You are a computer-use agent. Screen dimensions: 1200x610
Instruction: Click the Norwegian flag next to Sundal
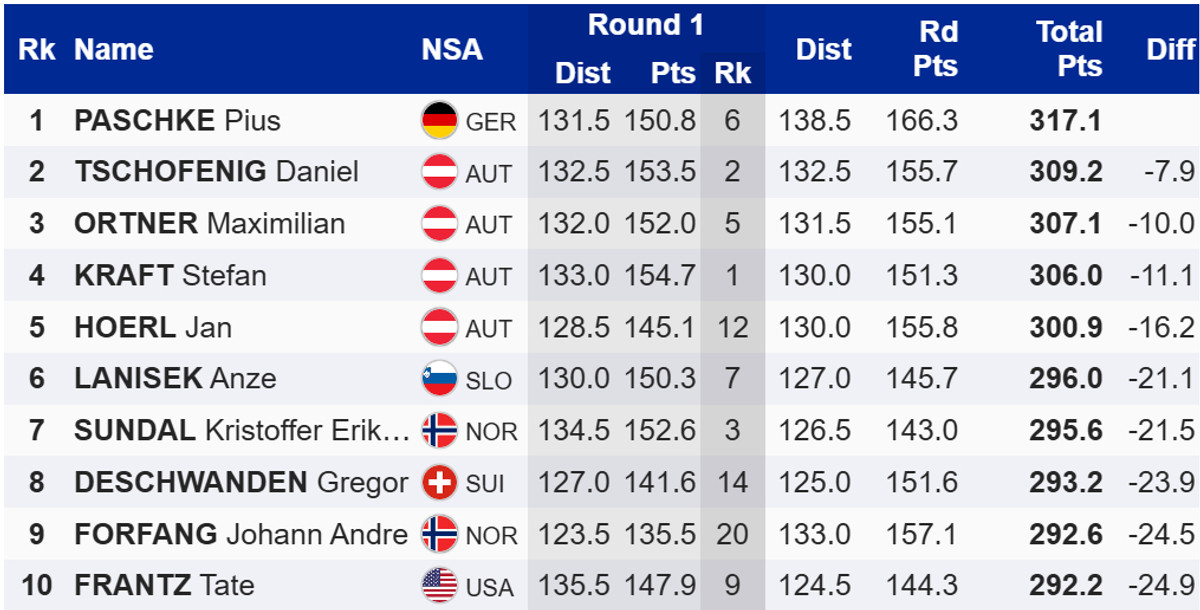440,431
